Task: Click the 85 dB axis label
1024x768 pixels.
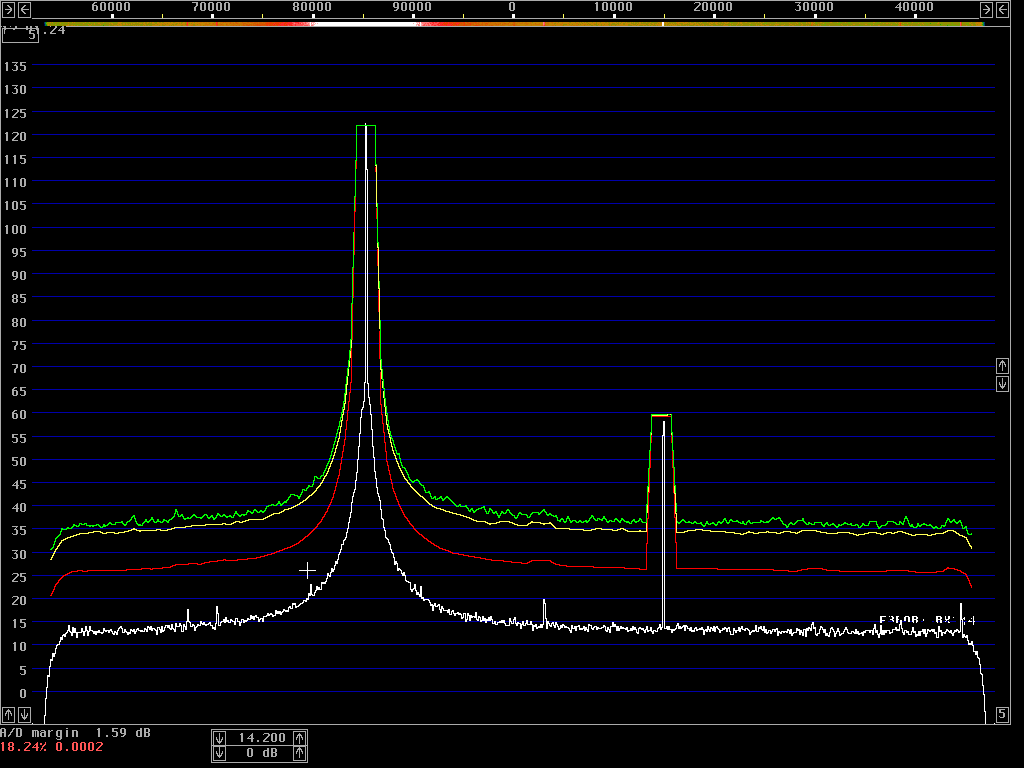Action: (19, 299)
